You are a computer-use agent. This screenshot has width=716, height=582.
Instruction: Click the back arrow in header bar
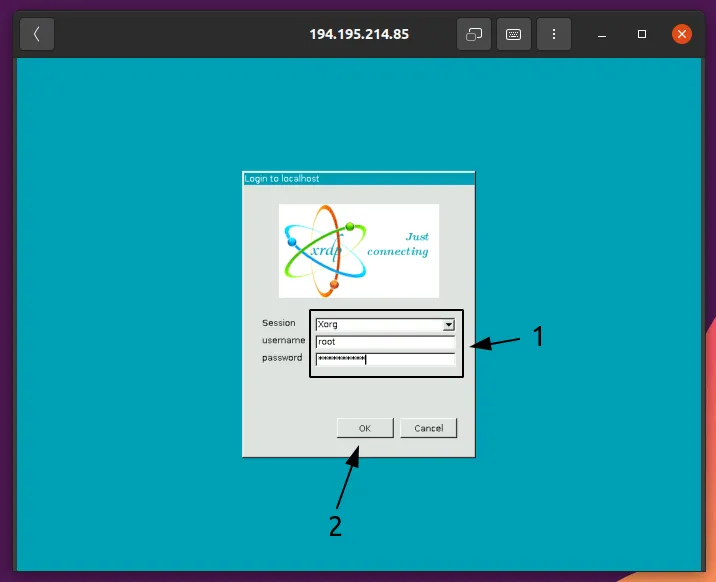[37, 34]
